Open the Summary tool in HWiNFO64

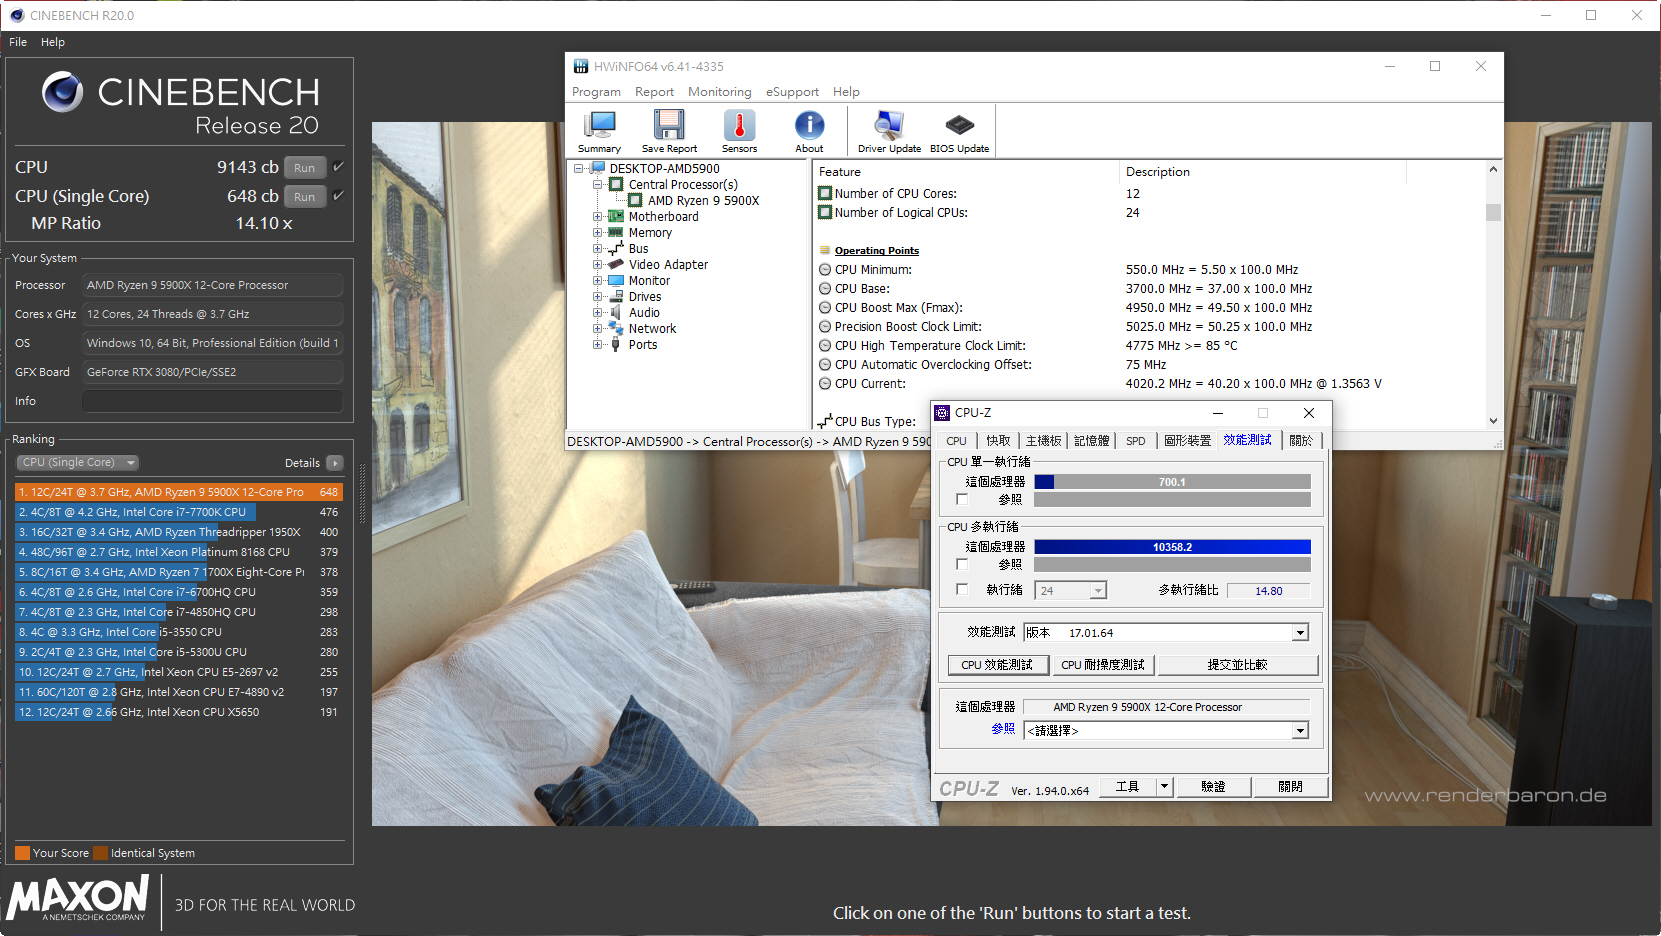pyautogui.click(x=599, y=131)
